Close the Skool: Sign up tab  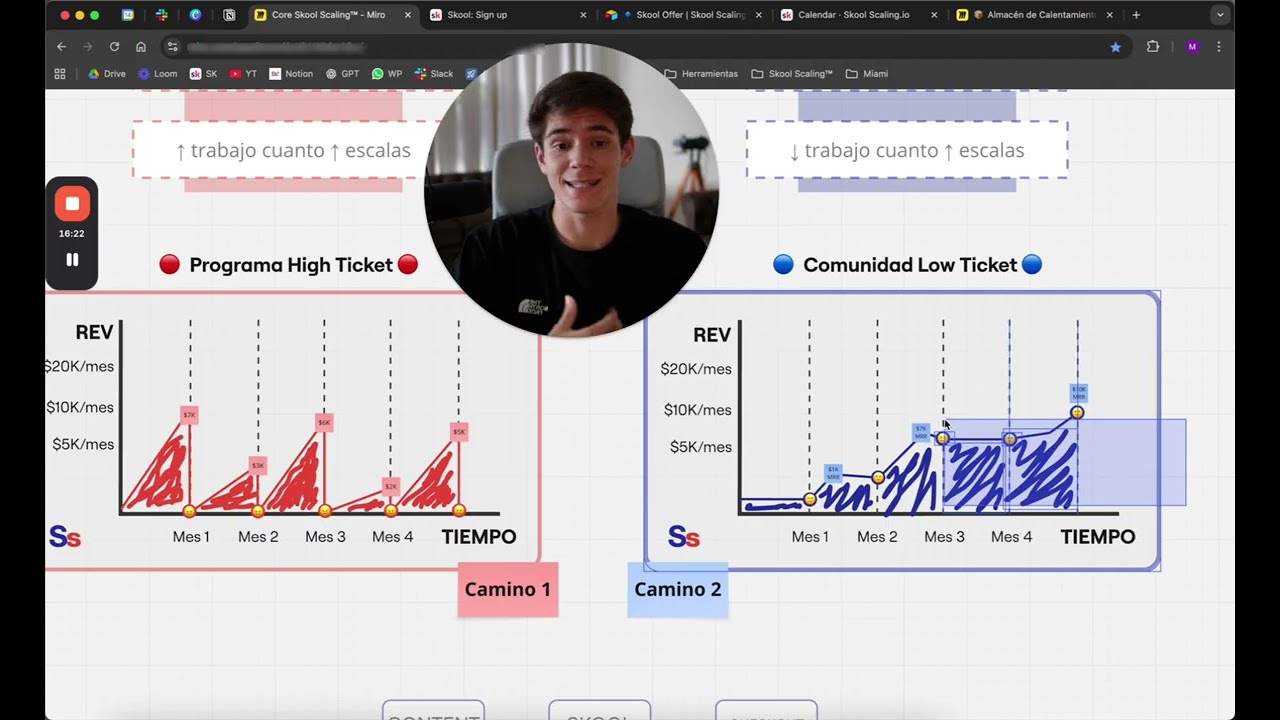pos(583,15)
